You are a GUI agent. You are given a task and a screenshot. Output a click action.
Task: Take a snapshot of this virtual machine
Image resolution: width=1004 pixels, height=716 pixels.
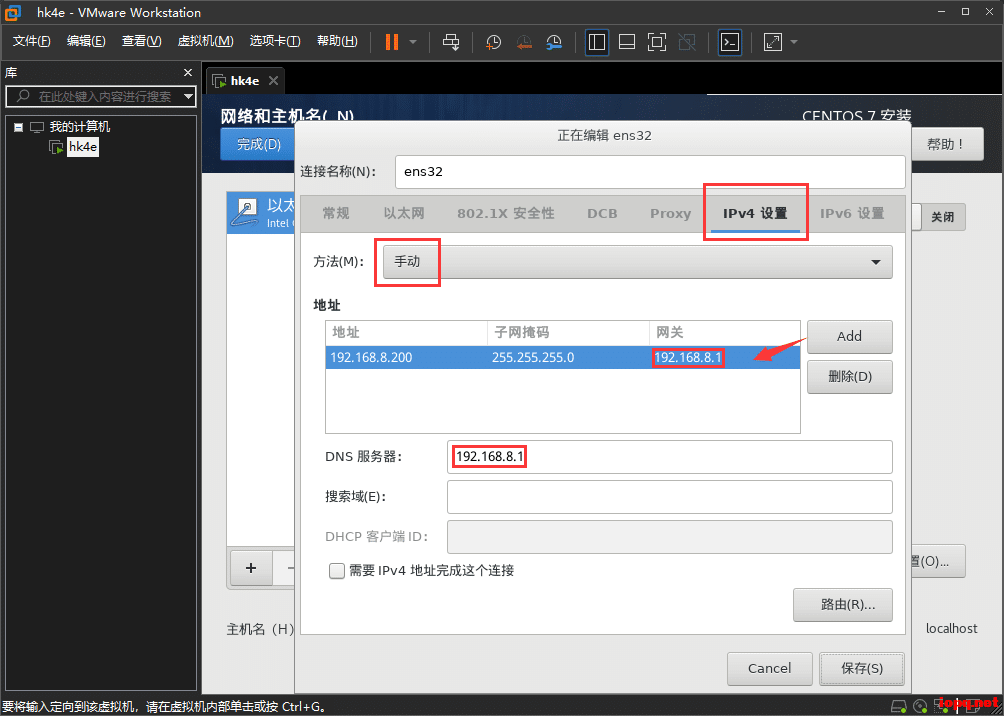(x=492, y=42)
